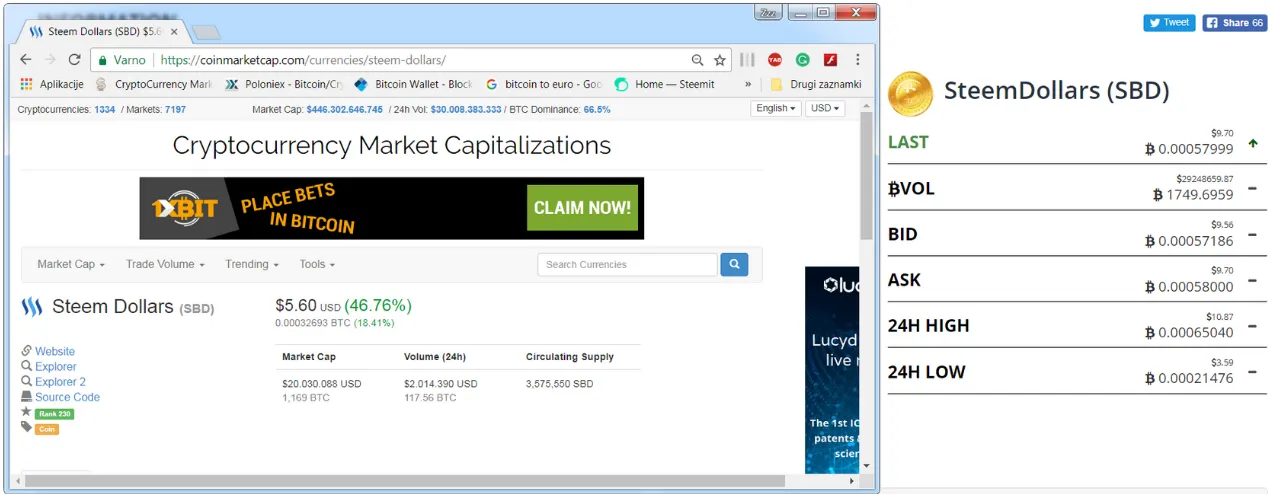Open the Poloniex bookmark
Screen dimensions: 1270x494
click(x=283, y=85)
